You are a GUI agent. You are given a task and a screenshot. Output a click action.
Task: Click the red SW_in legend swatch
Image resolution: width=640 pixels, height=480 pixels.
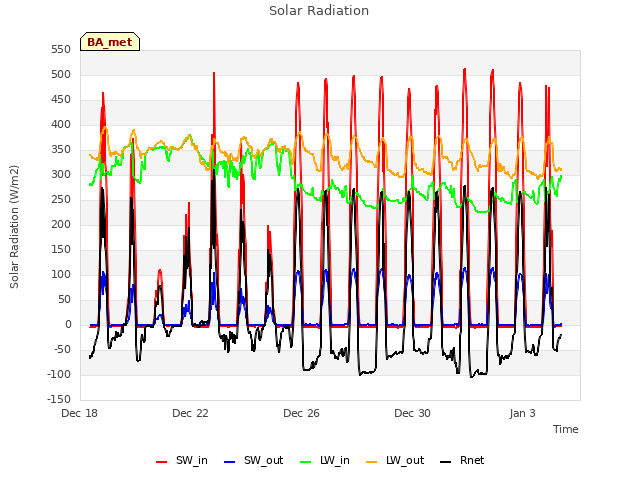click(162, 462)
